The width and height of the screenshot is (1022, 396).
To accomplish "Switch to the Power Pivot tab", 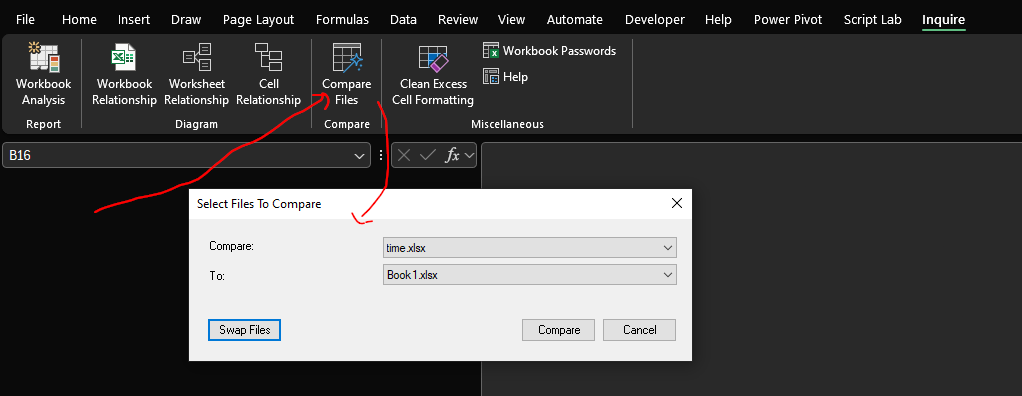I will 788,20.
